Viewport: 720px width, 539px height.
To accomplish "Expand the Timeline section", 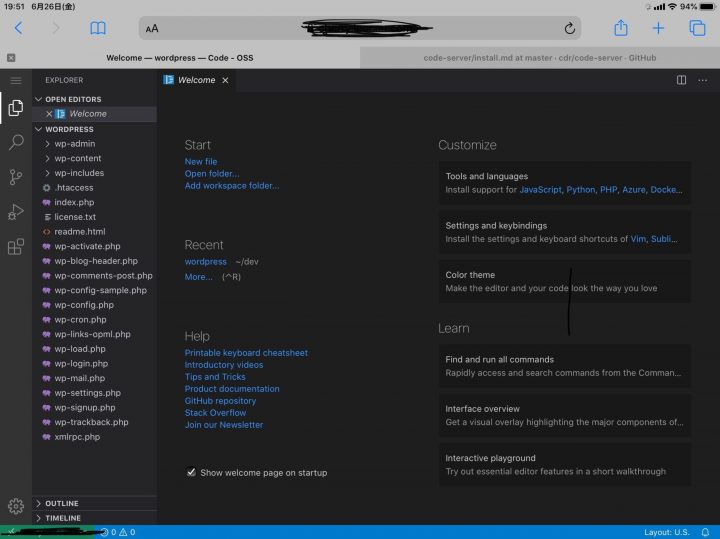I will click(x=95, y=518).
